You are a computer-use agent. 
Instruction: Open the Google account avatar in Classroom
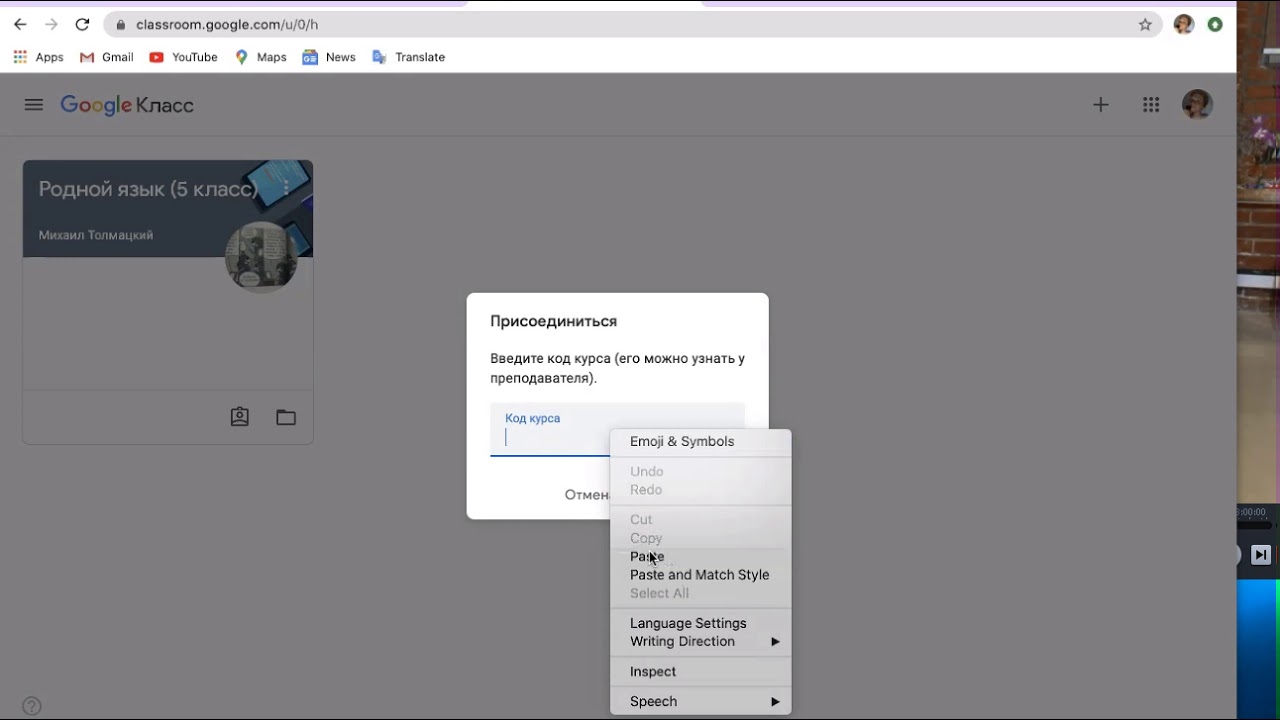tap(1197, 105)
